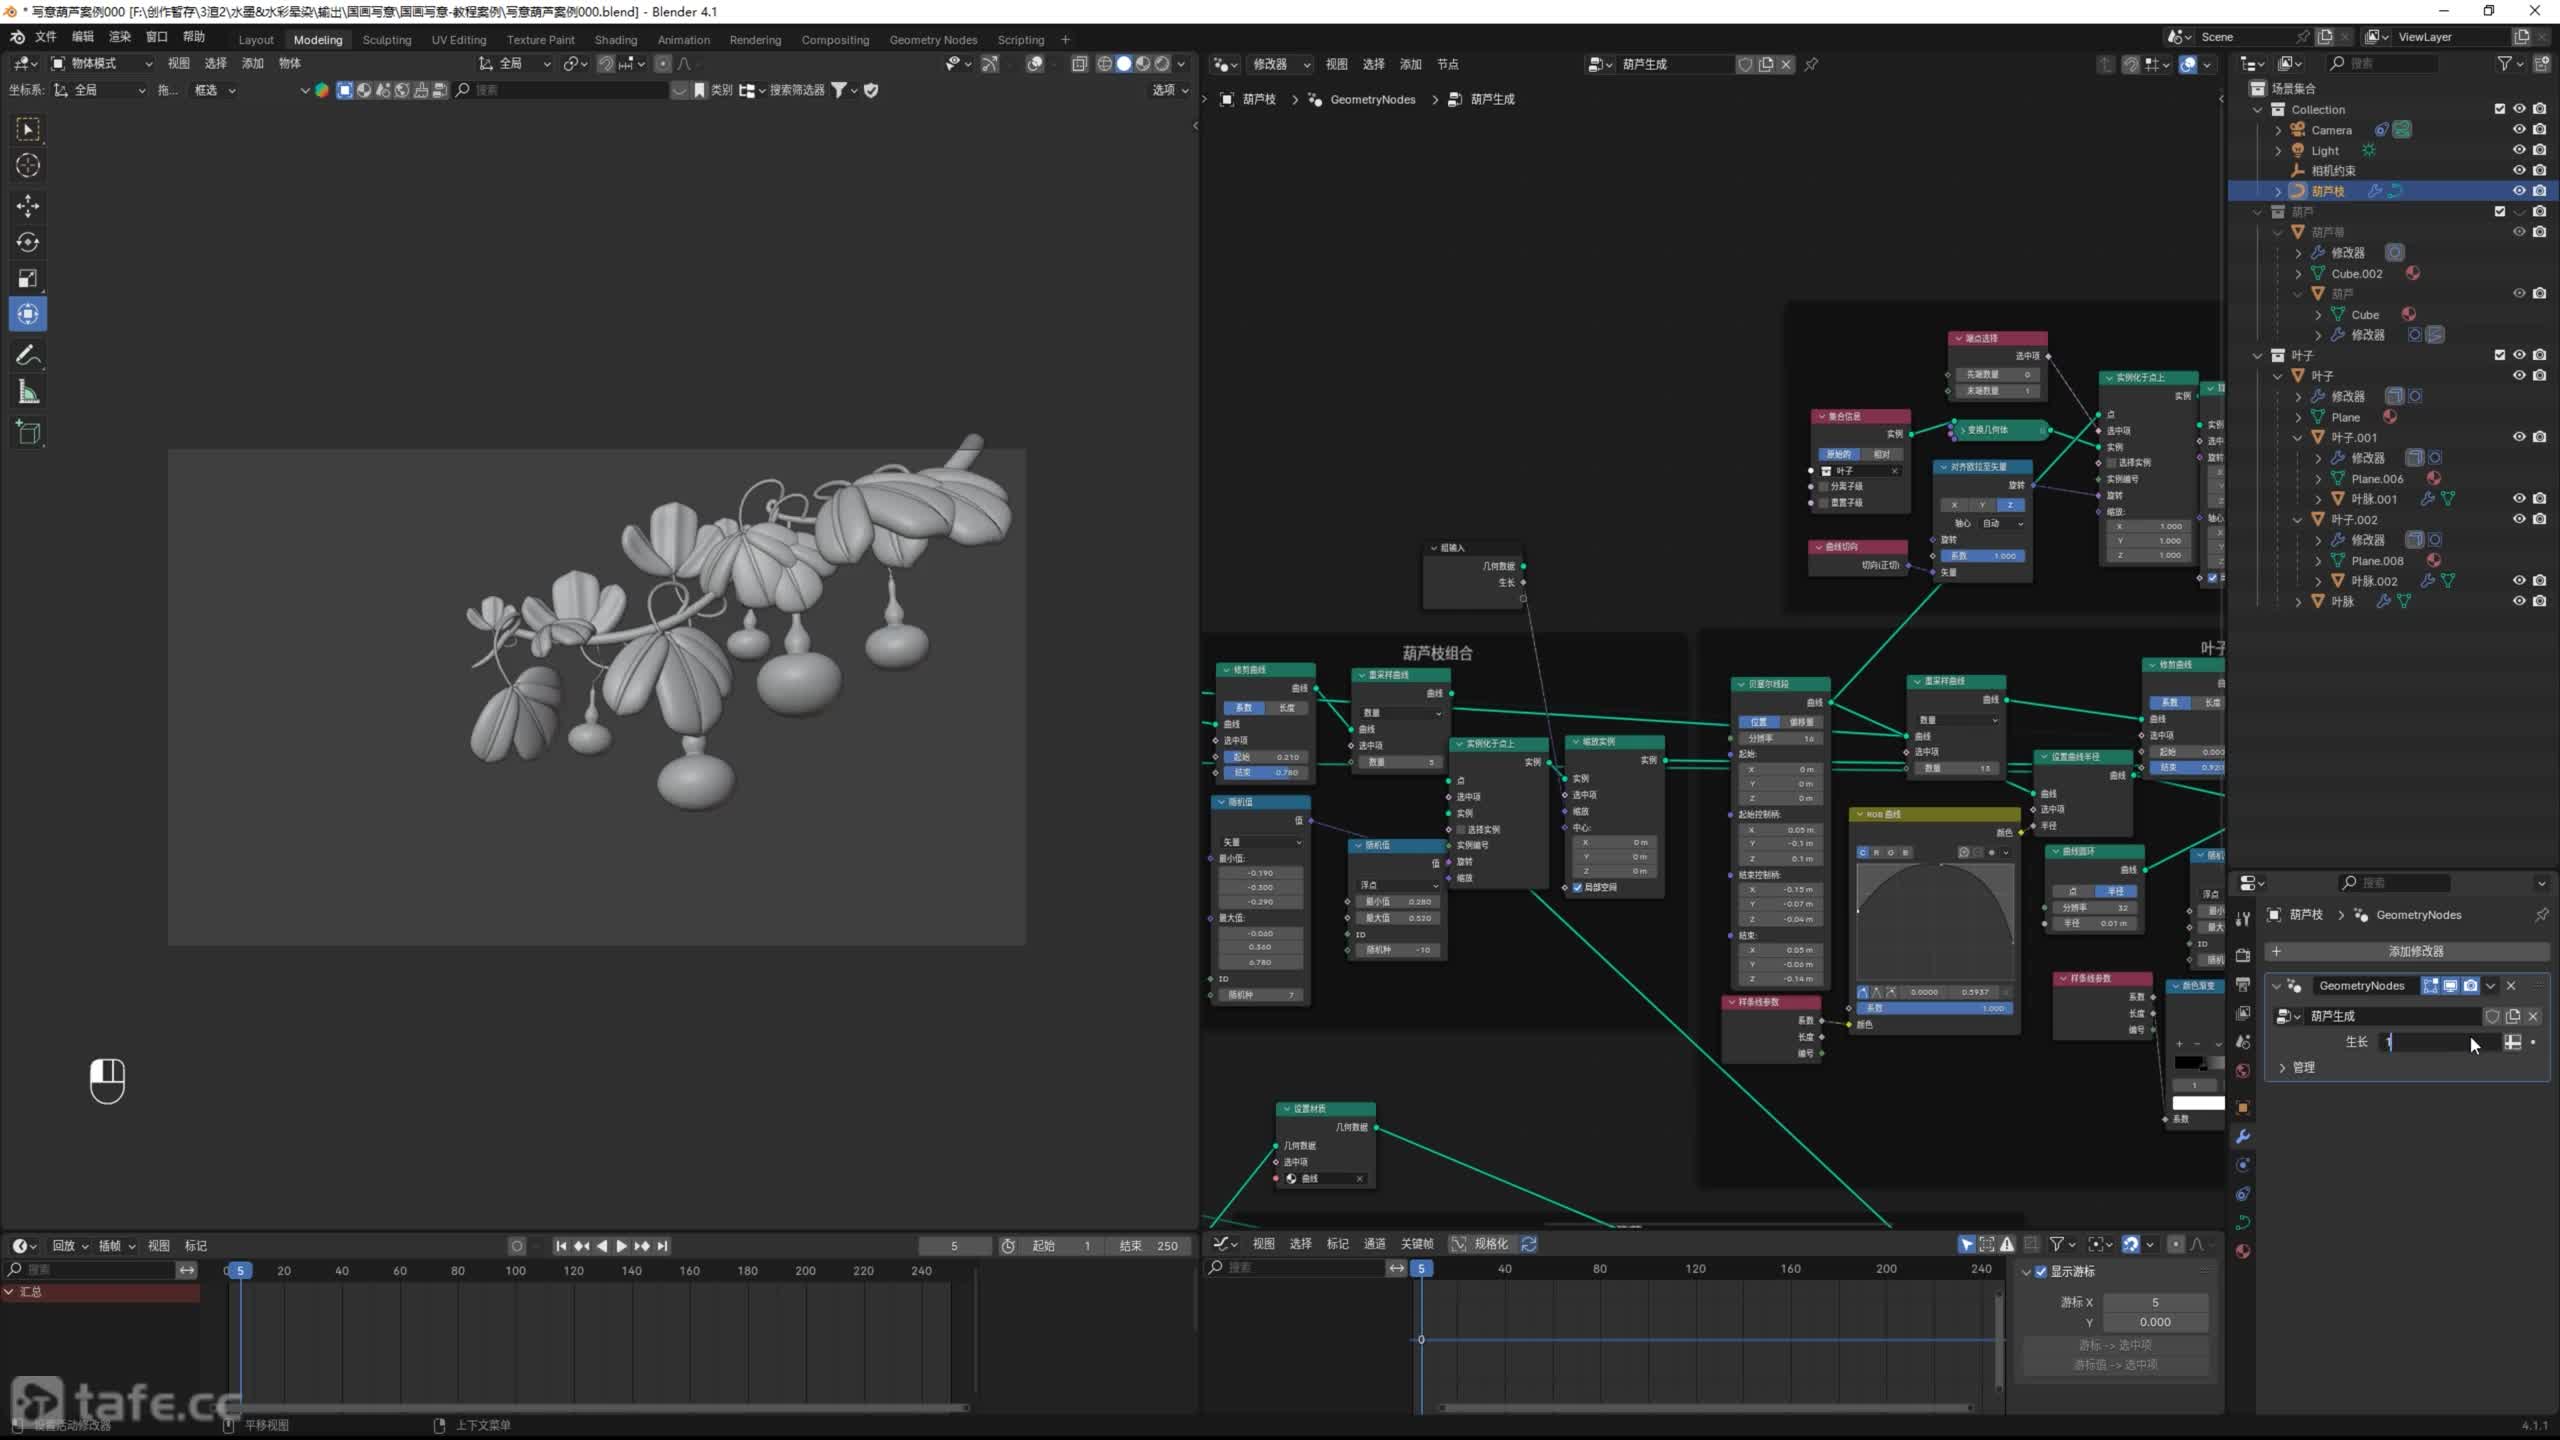Click the 添加修改器 button

[2415, 951]
